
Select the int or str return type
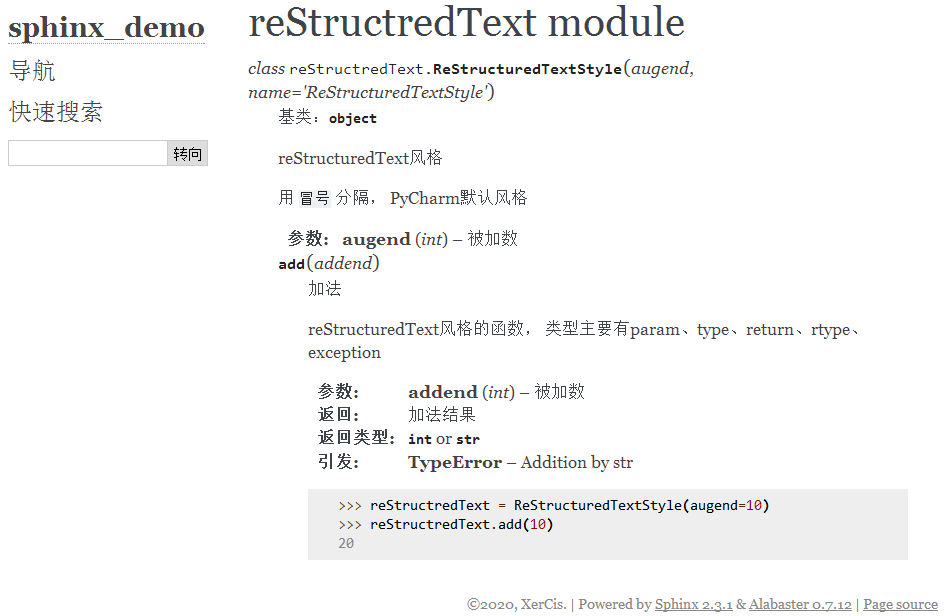[x=443, y=439]
